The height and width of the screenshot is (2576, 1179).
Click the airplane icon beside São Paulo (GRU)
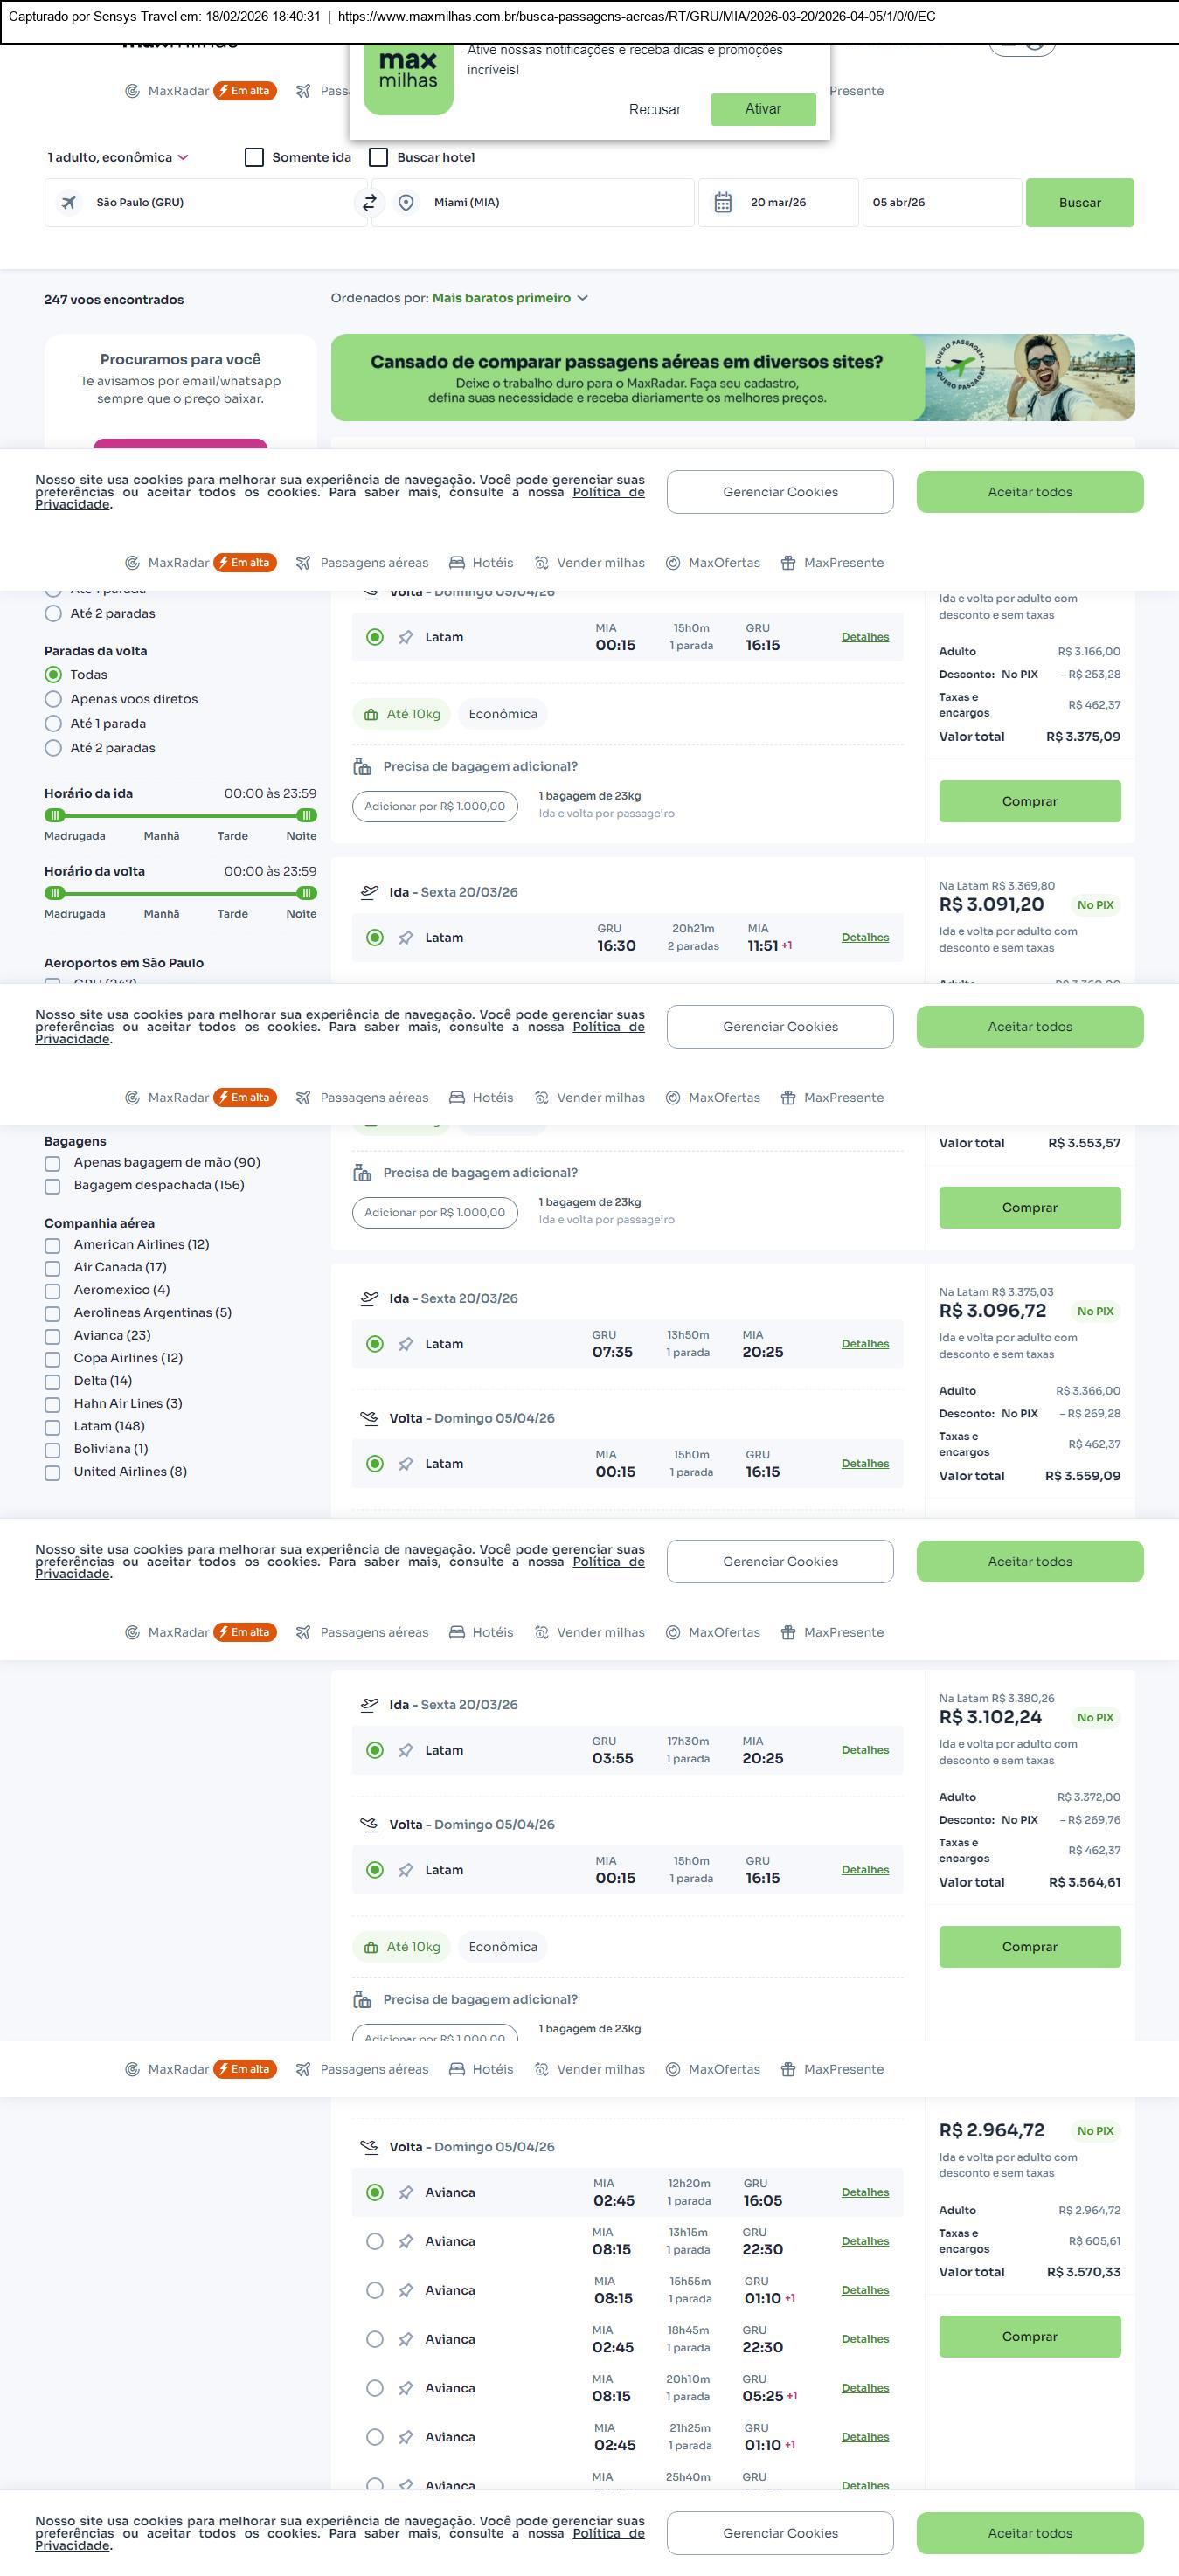tap(69, 202)
